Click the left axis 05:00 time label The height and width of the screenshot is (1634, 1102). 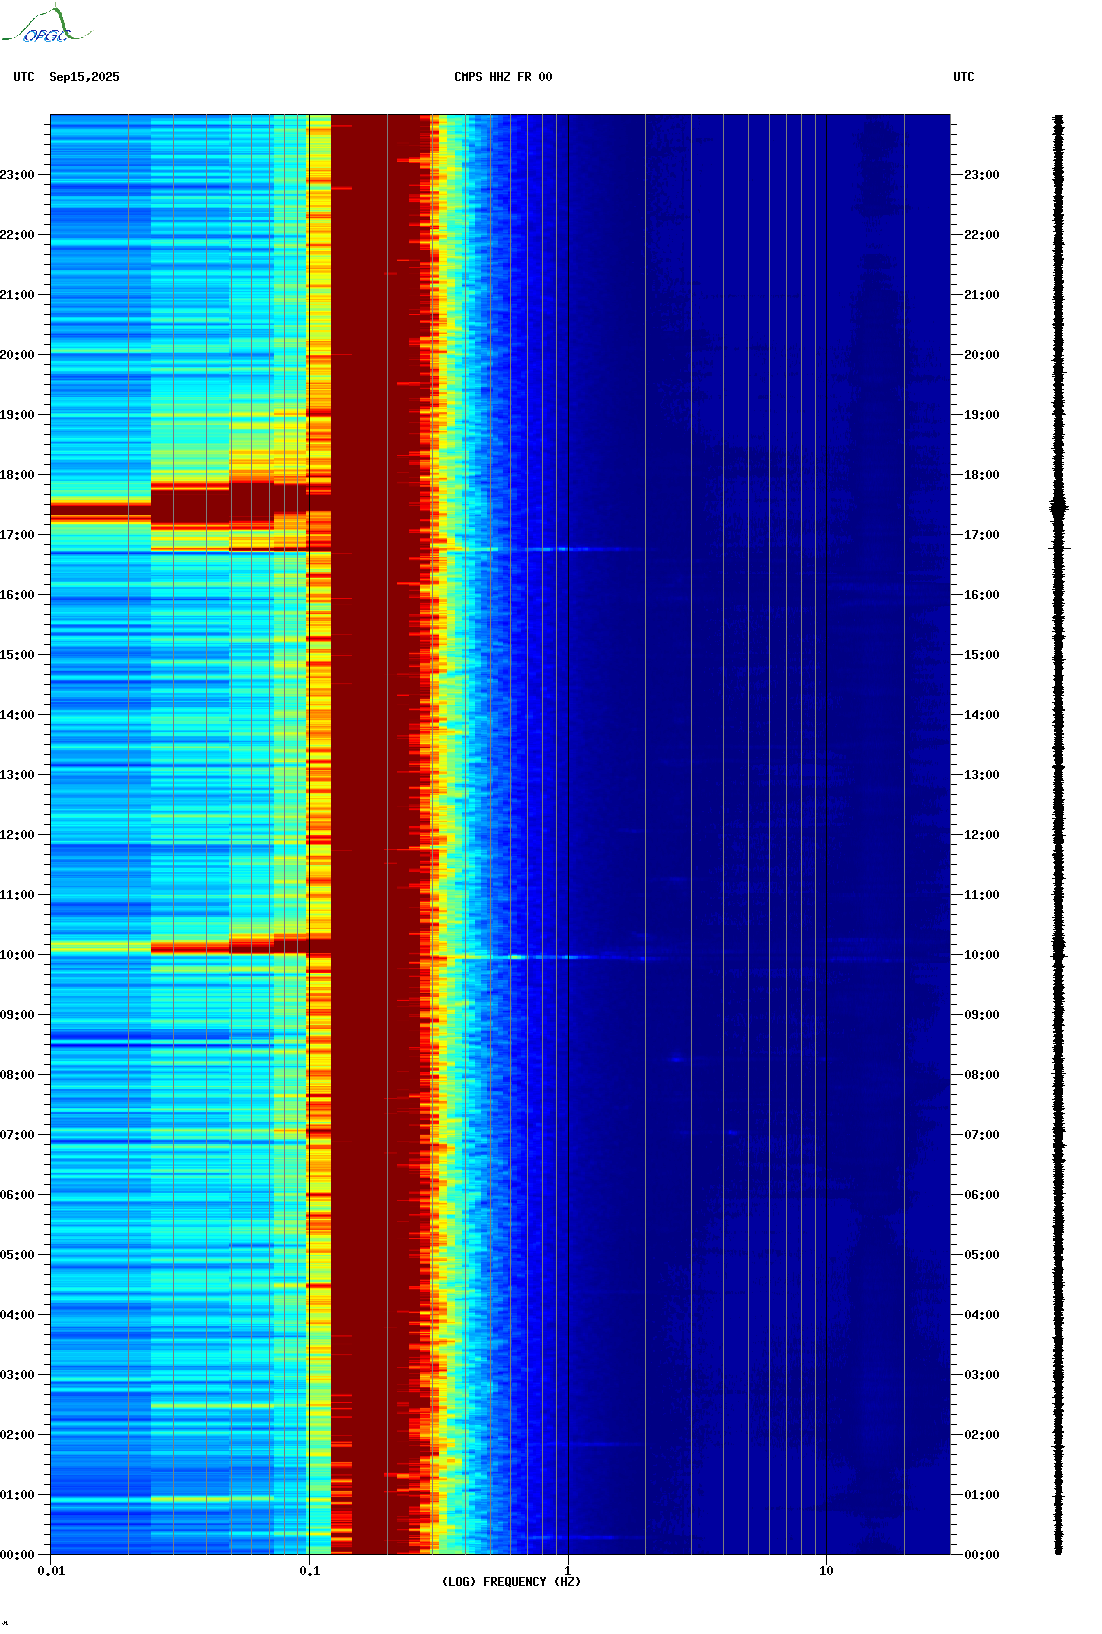point(17,1255)
